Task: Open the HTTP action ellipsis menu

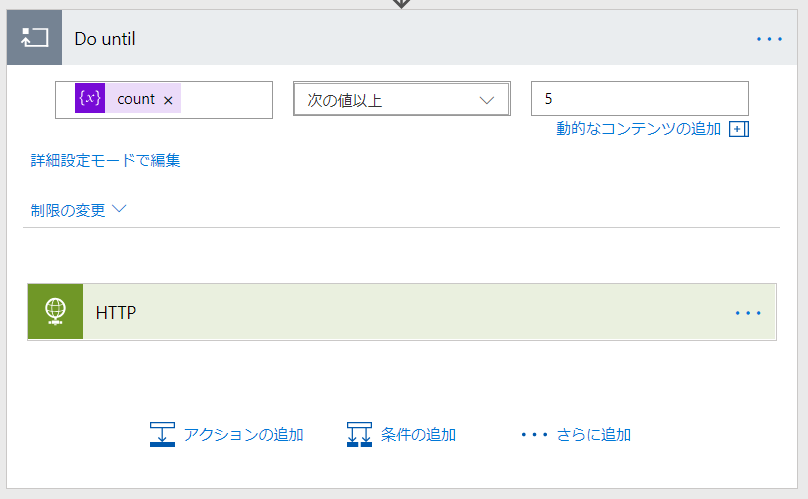Action: [748, 313]
